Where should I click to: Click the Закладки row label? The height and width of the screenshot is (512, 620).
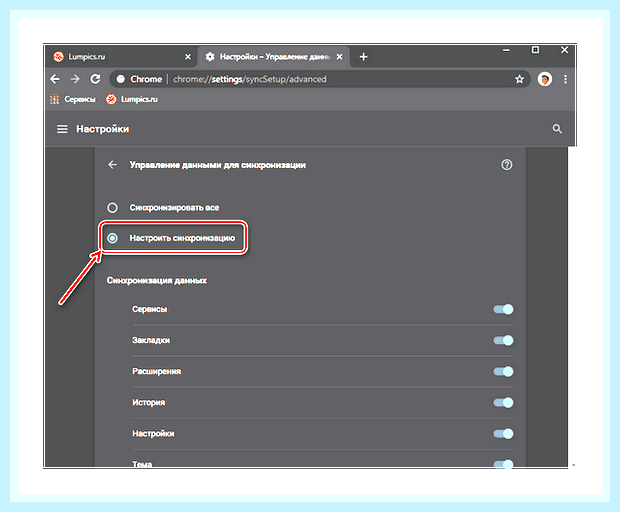tap(151, 340)
